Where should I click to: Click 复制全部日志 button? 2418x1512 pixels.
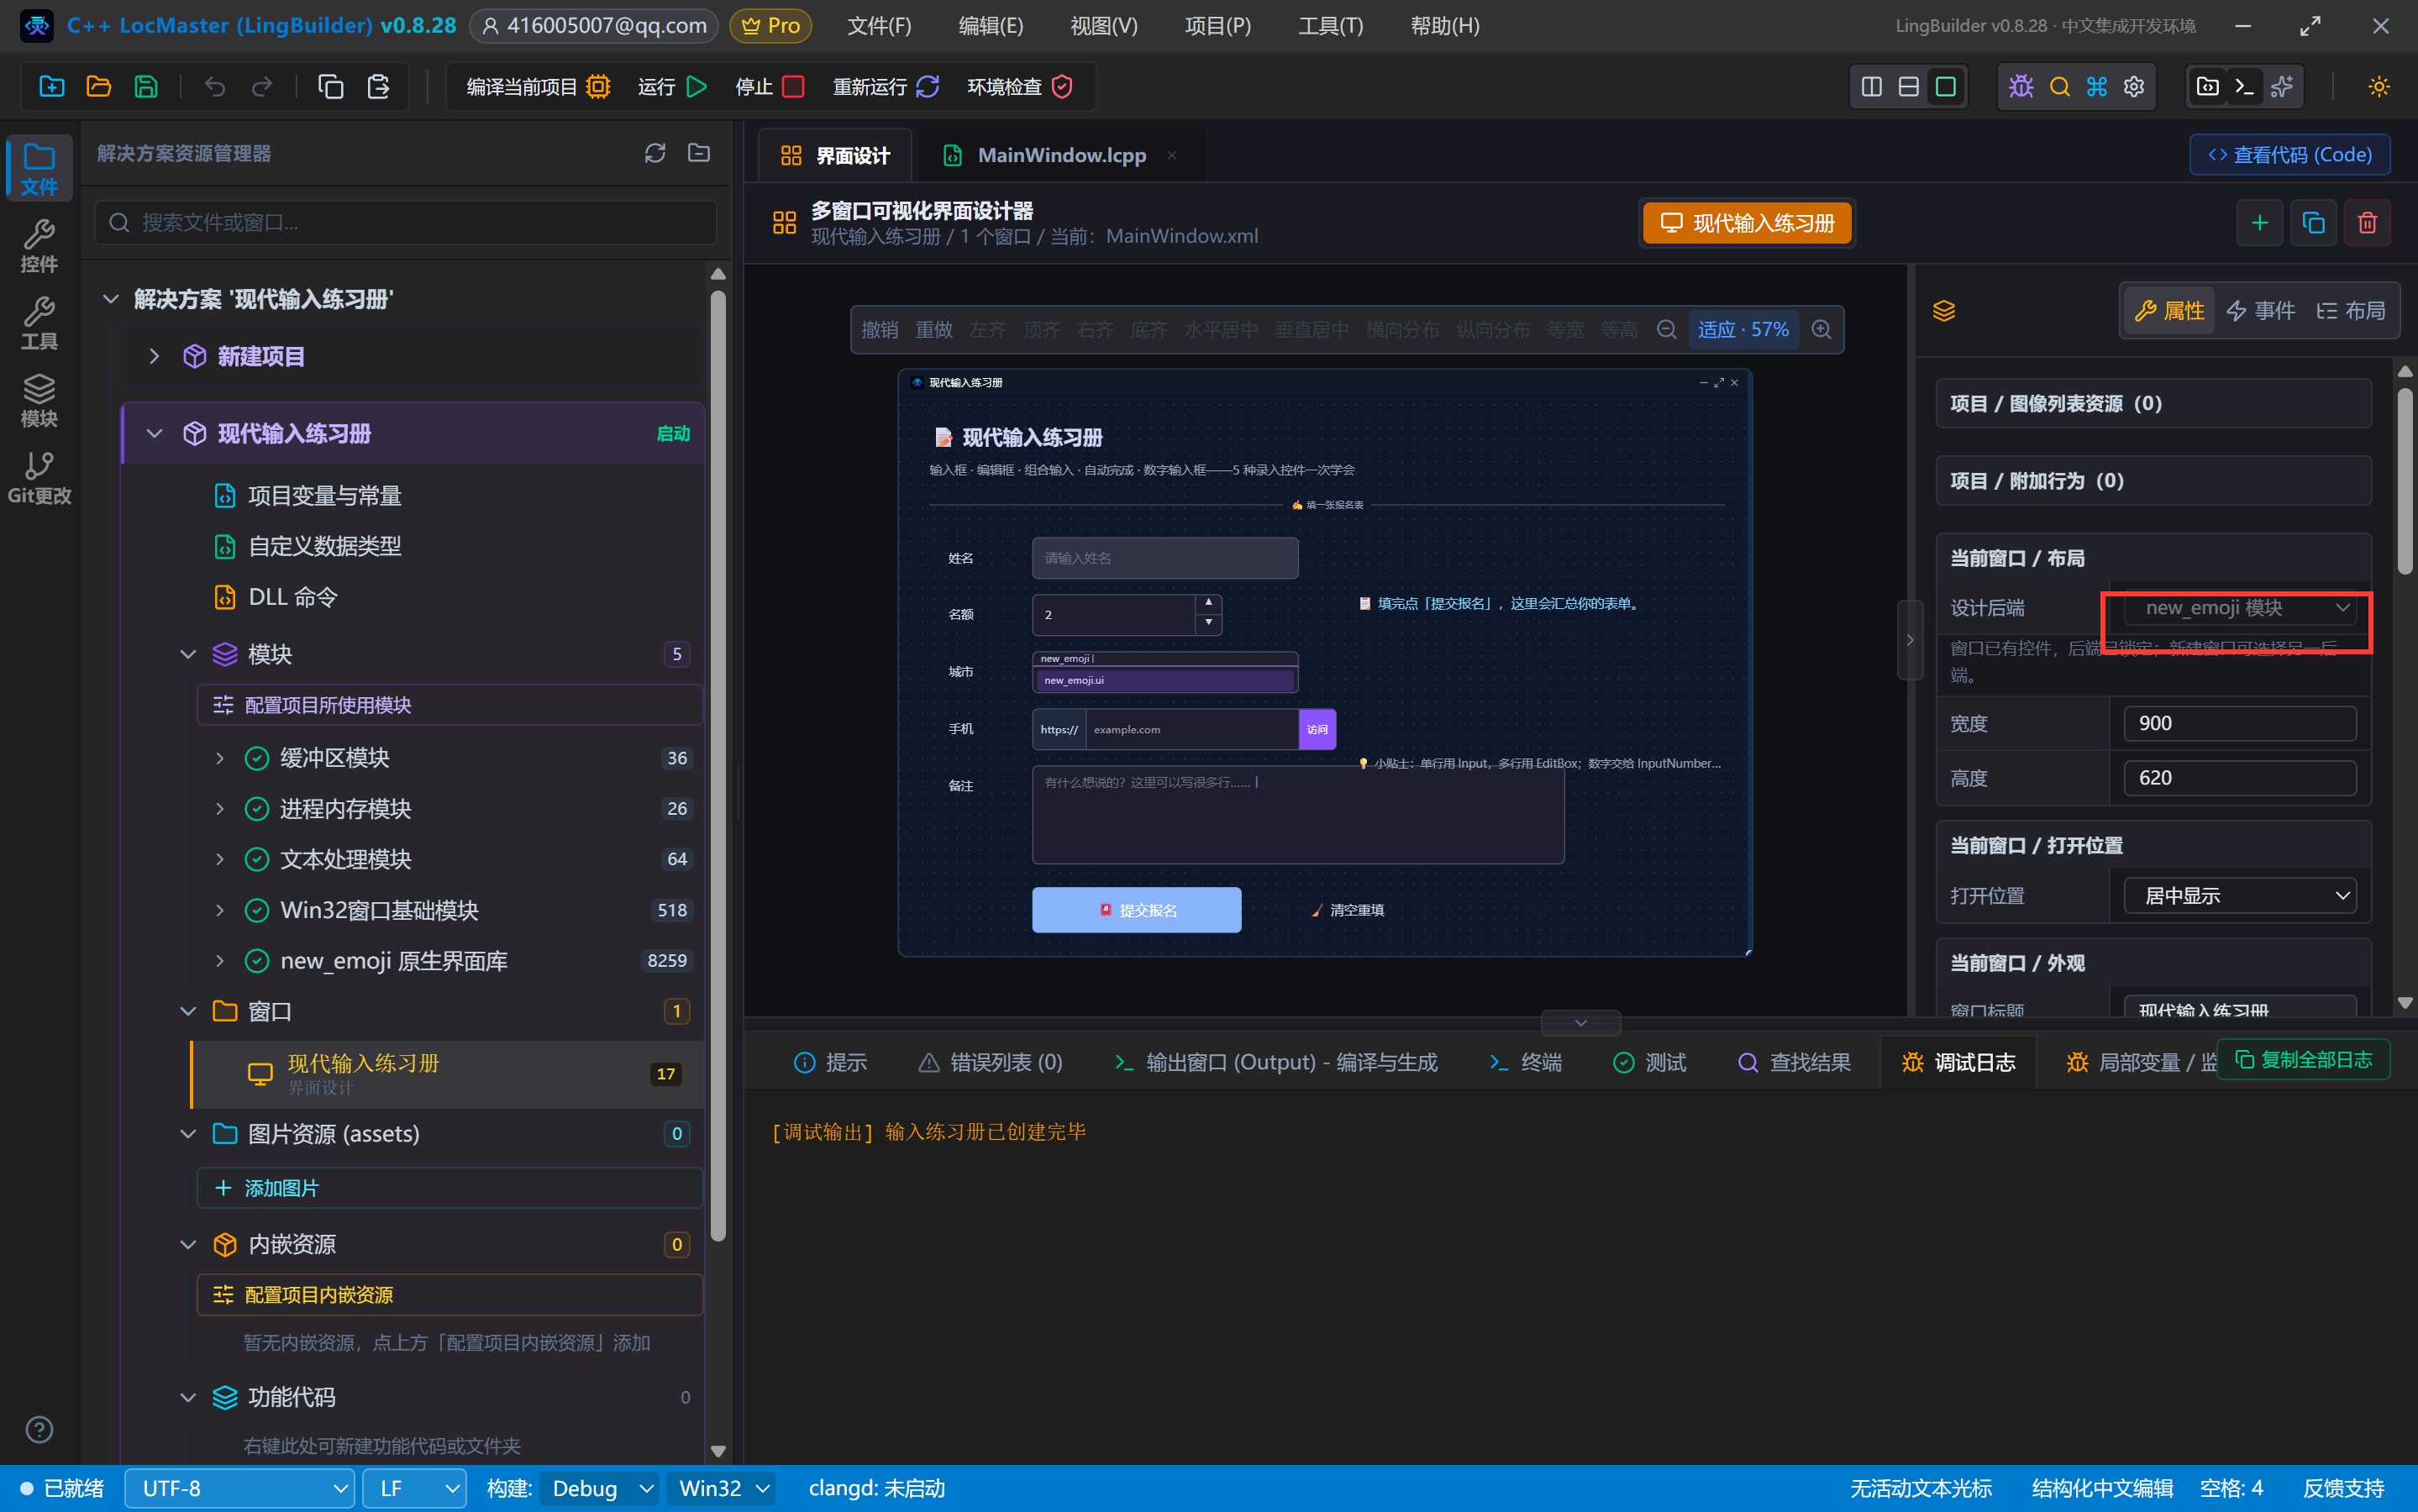coord(2303,1060)
